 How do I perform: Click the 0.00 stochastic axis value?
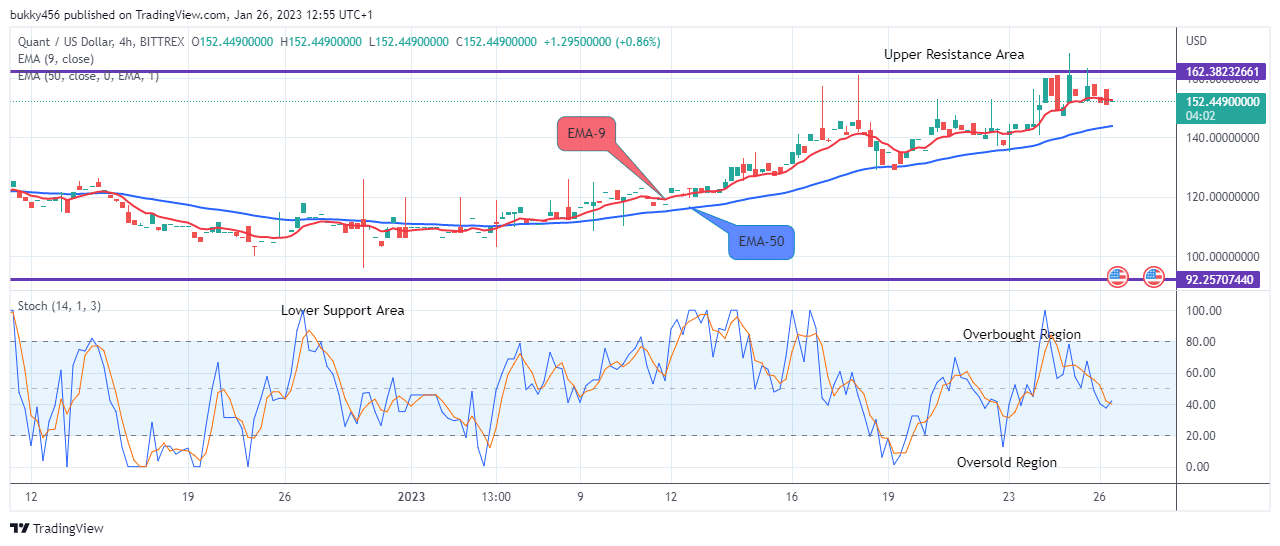(x=1196, y=467)
